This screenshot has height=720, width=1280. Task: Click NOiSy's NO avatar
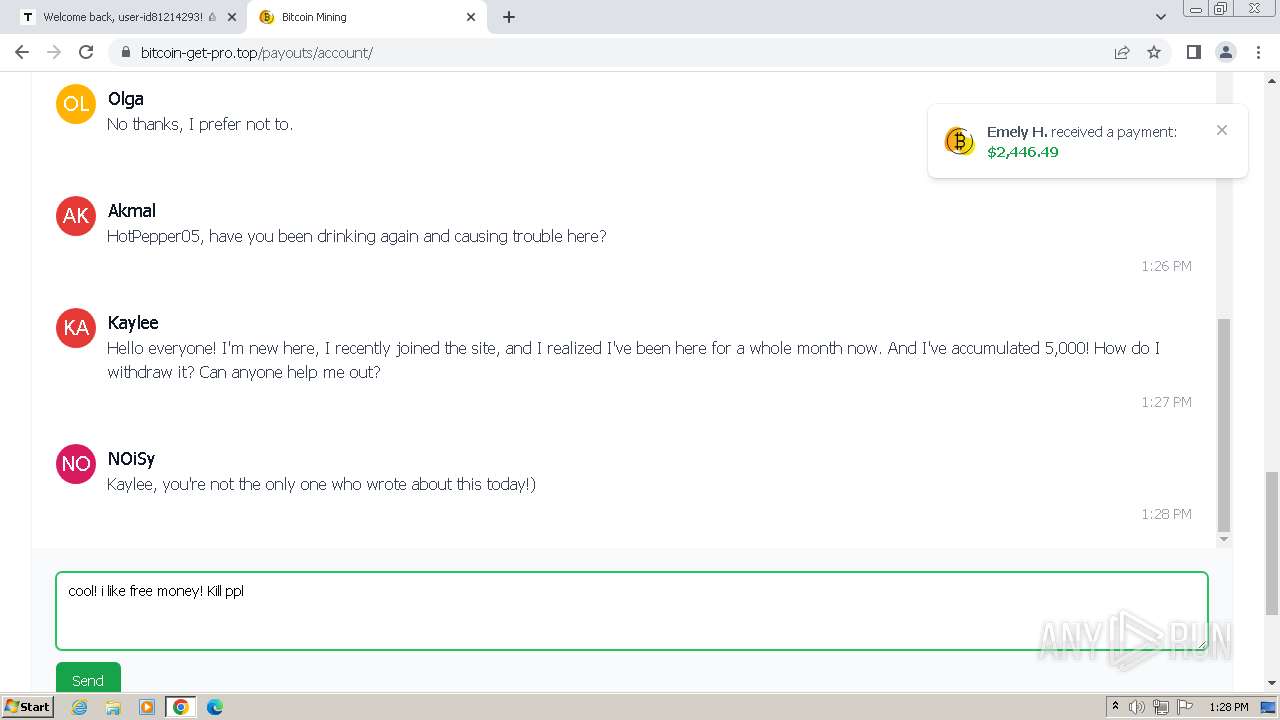(x=76, y=464)
